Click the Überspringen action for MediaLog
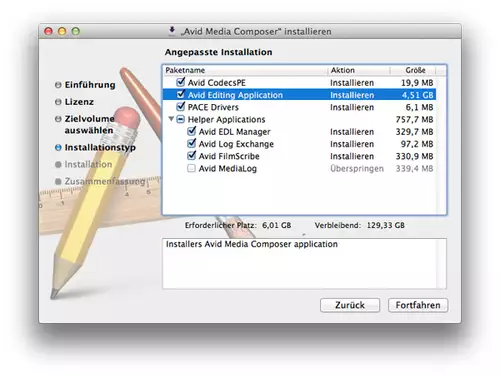The image size is (500, 377). pos(357,169)
